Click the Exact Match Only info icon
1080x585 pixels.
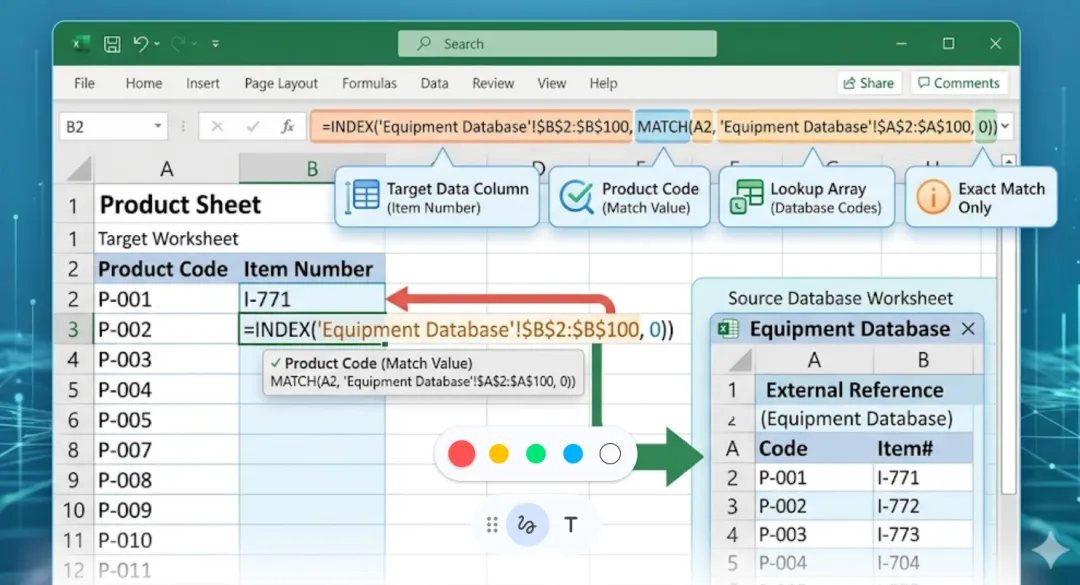tap(933, 198)
